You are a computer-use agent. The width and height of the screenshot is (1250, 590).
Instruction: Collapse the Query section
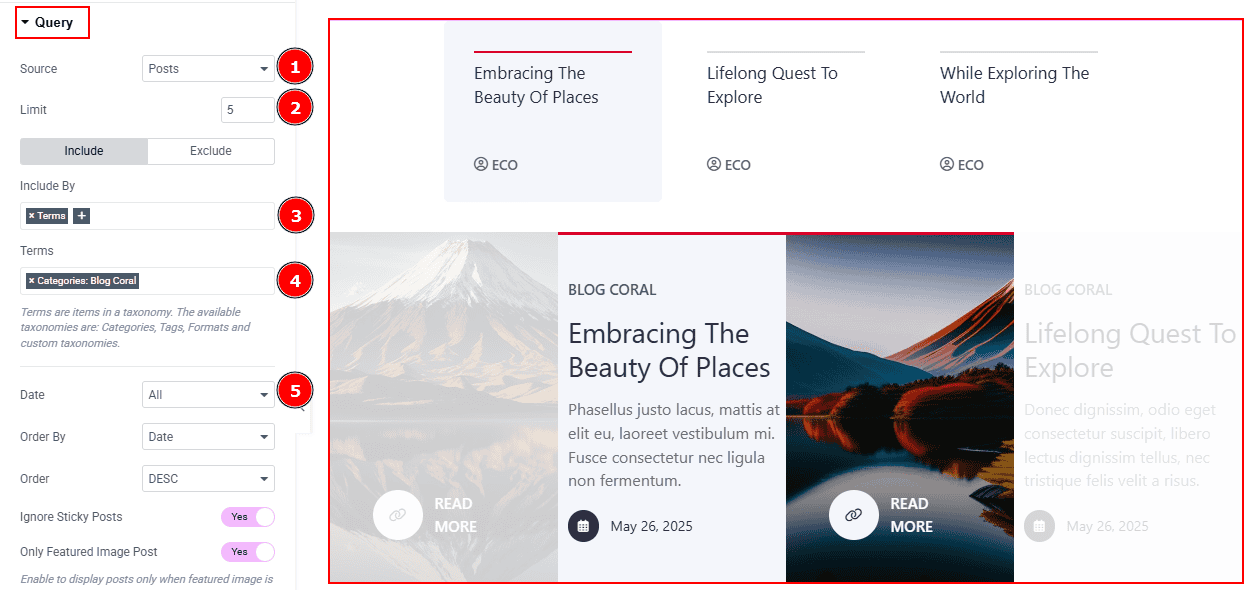(x=53, y=22)
